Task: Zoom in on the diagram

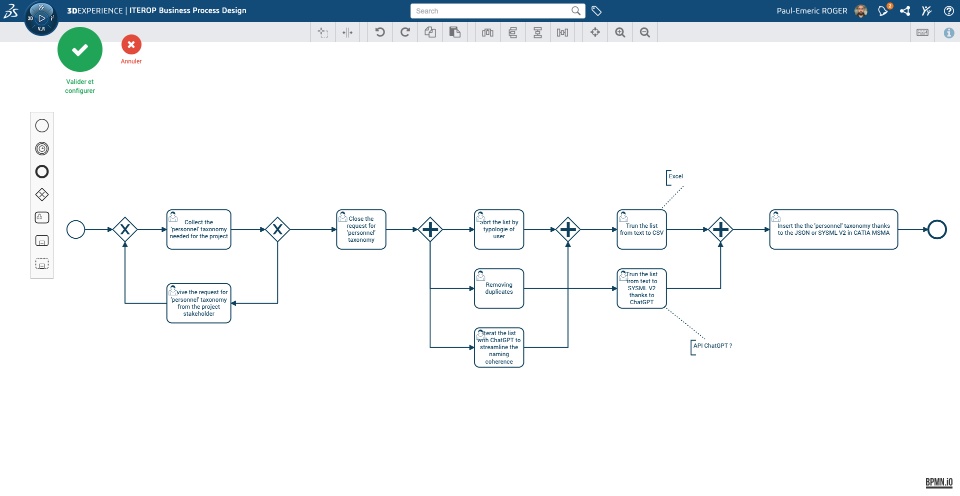Action: coord(620,33)
